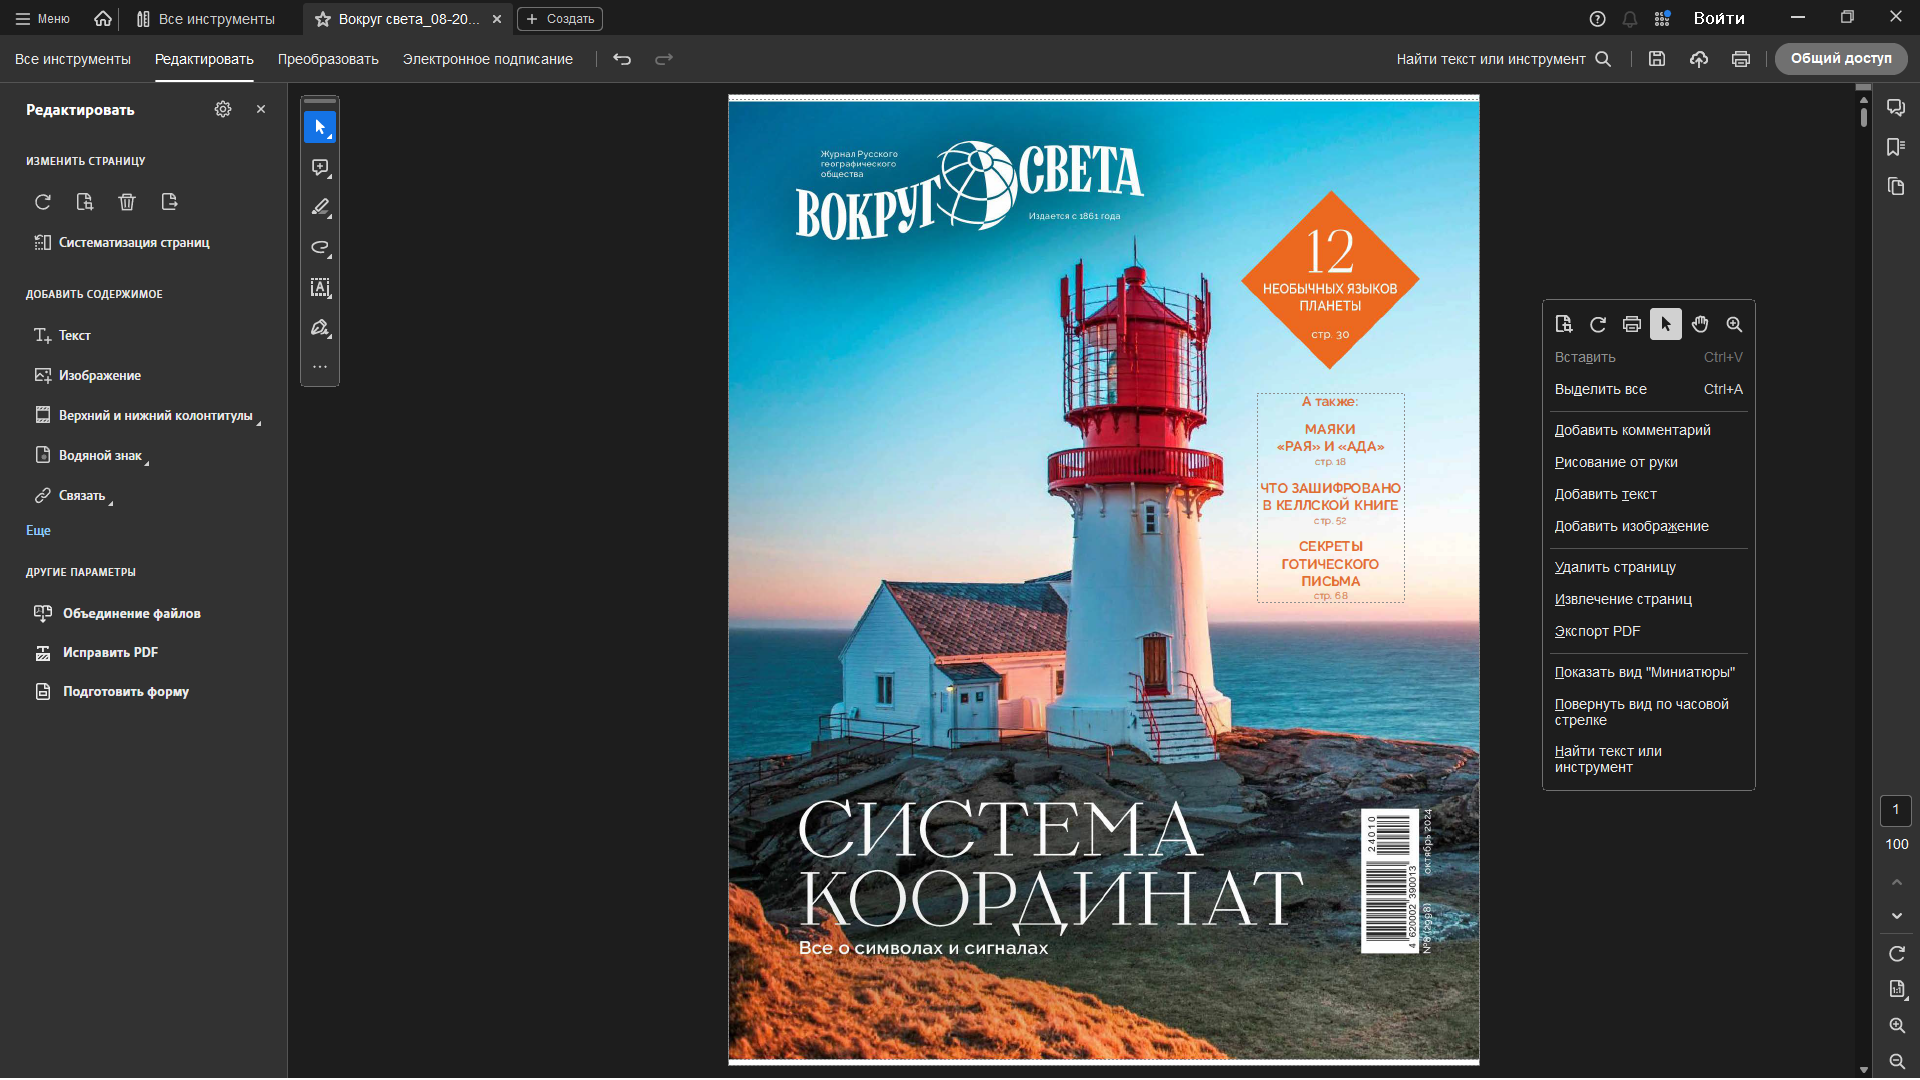Expand Верхний и нижний колонтитулы options
This screenshot has height=1080, width=1920.
155,415
